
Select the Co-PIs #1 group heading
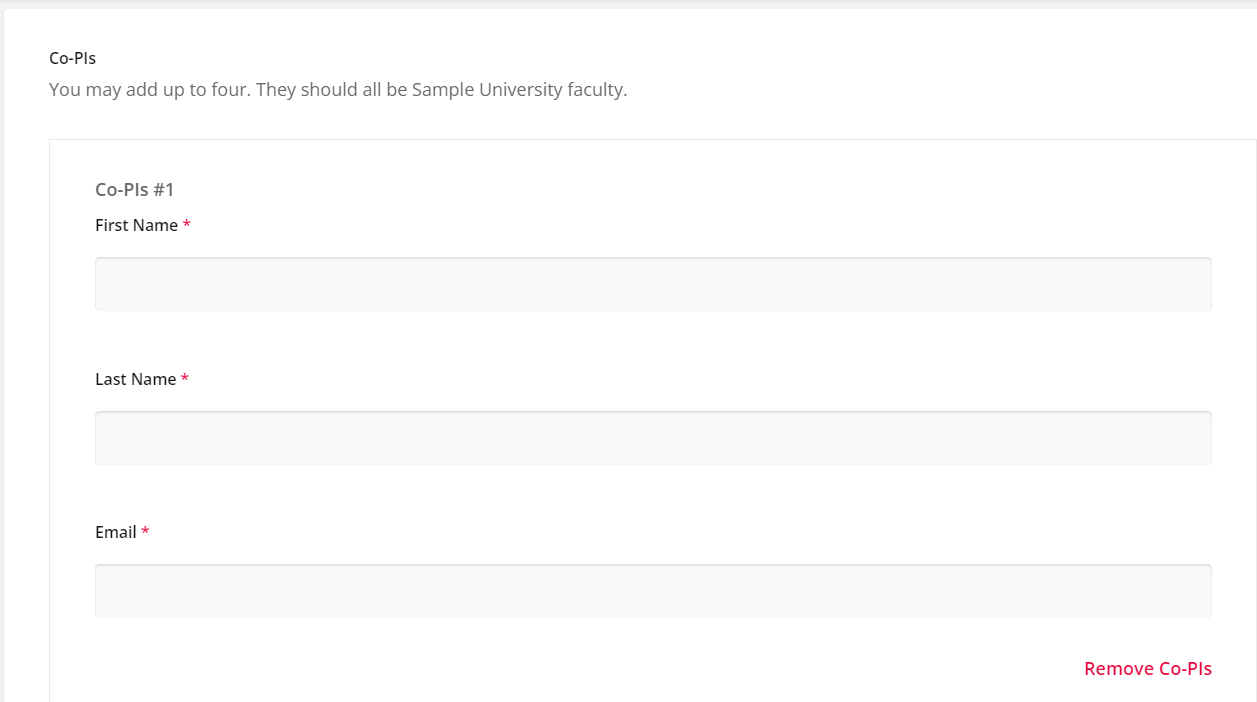(134, 190)
